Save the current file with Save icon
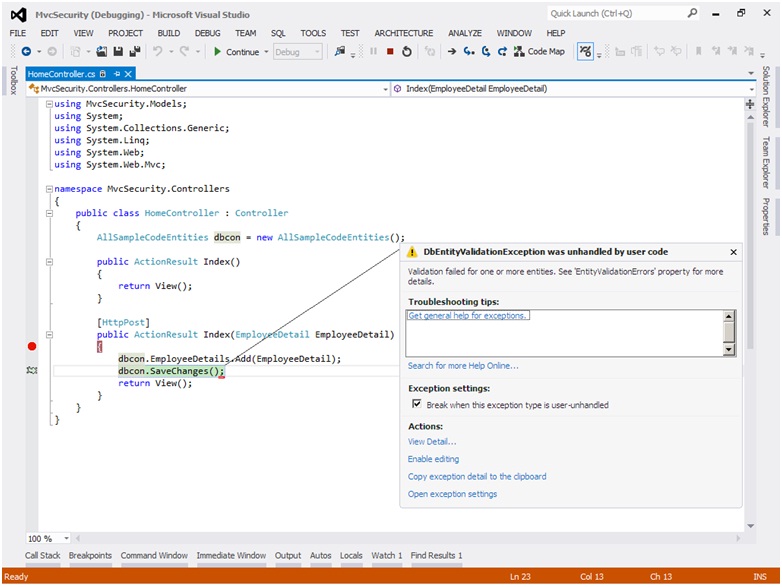 [x=118, y=51]
